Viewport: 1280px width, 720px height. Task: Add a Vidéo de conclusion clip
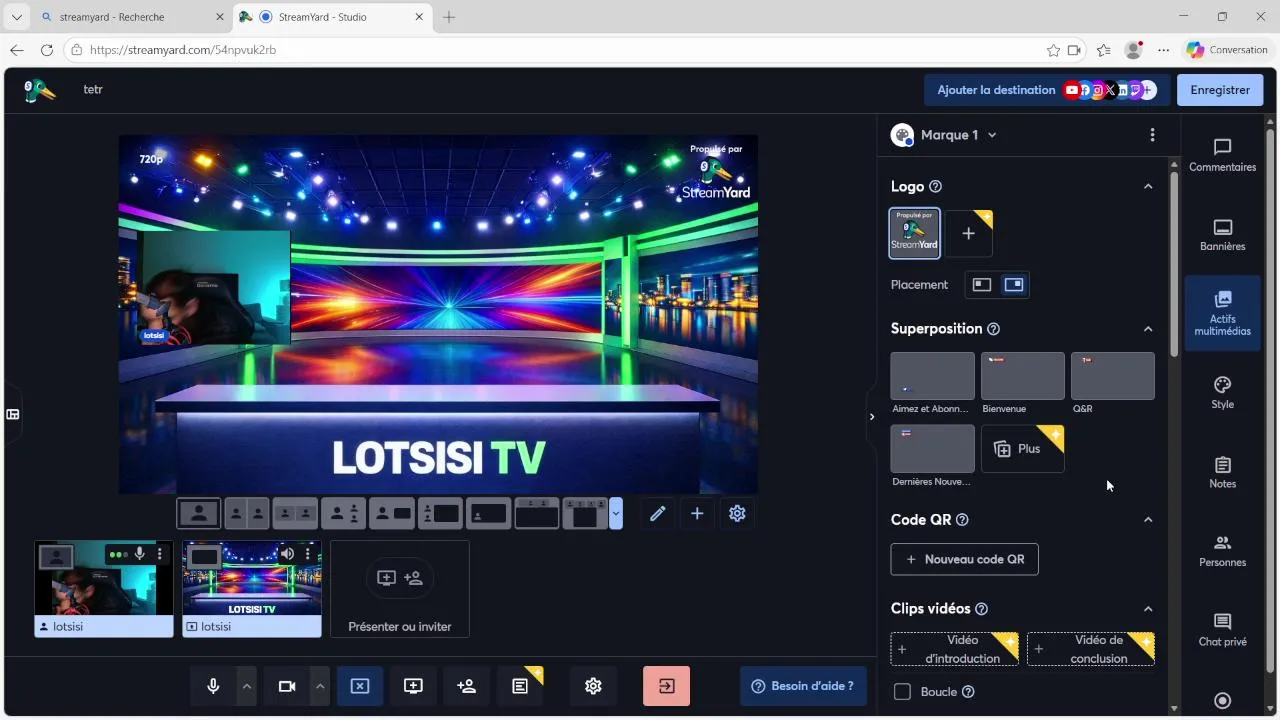tap(1090, 649)
